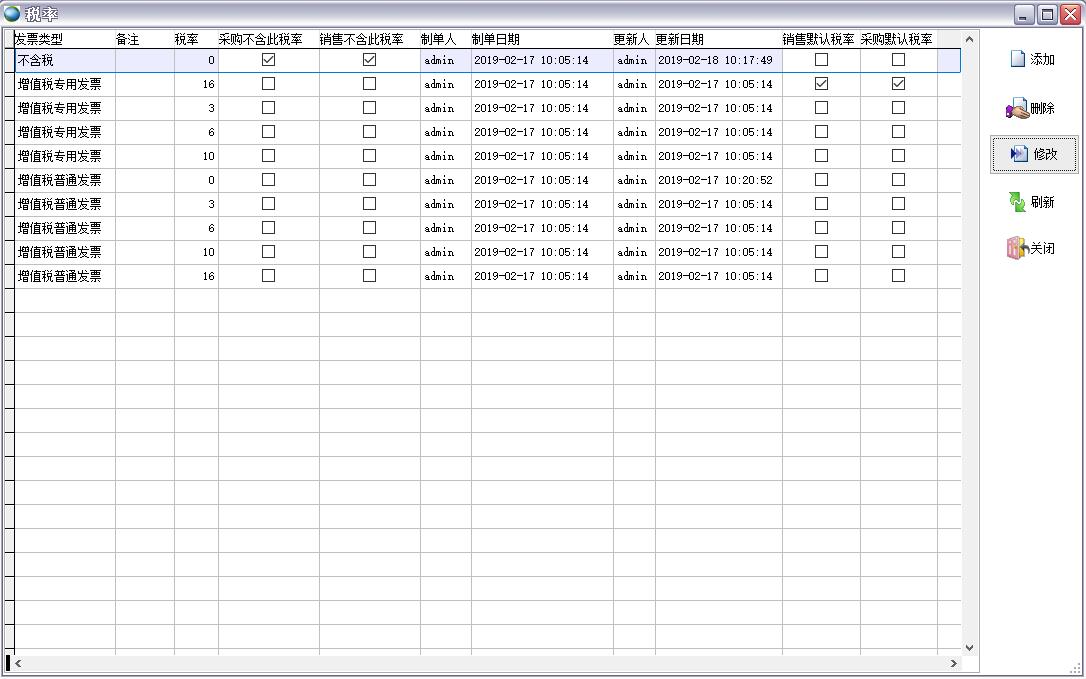
Task: Click the horizontal scrollbar left arrow
Action: (18, 663)
